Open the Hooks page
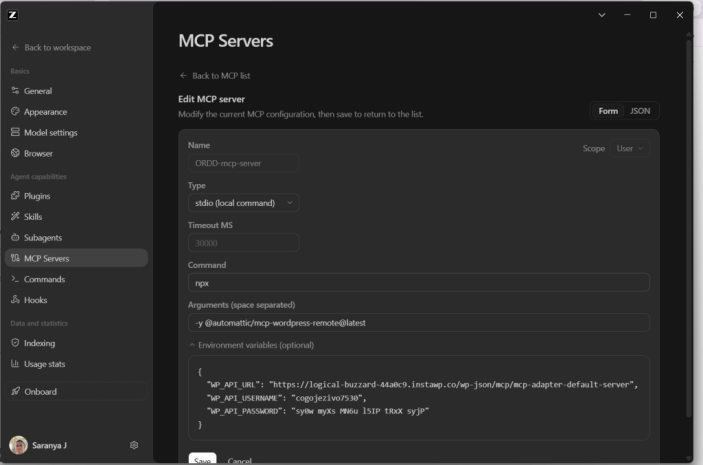703x465 pixels. click(76, 300)
